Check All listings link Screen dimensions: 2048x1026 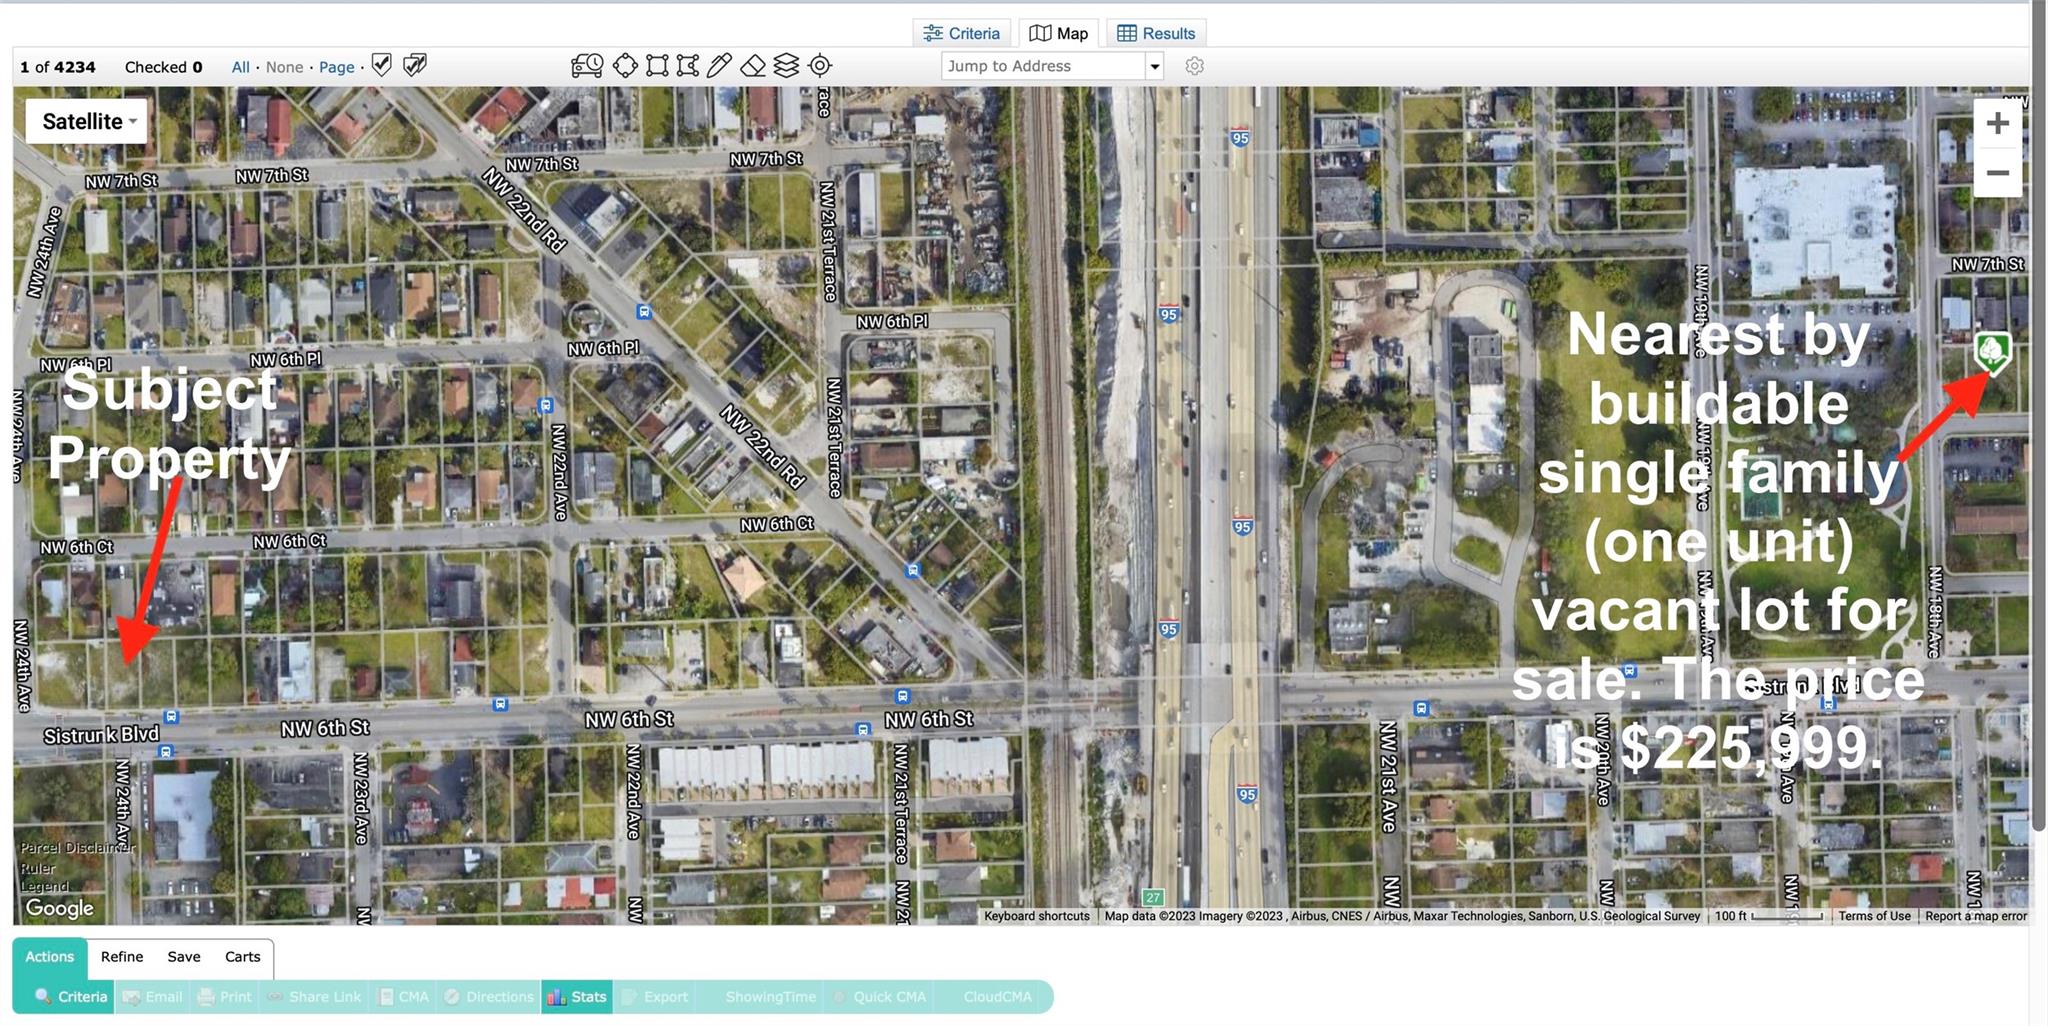[x=240, y=67]
